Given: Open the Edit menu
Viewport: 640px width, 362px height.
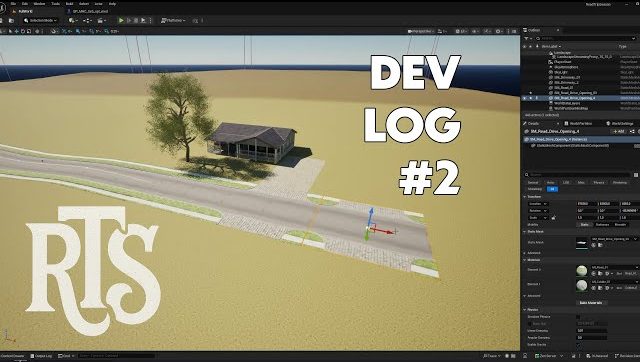Looking at the screenshot, I should click(25, 4).
